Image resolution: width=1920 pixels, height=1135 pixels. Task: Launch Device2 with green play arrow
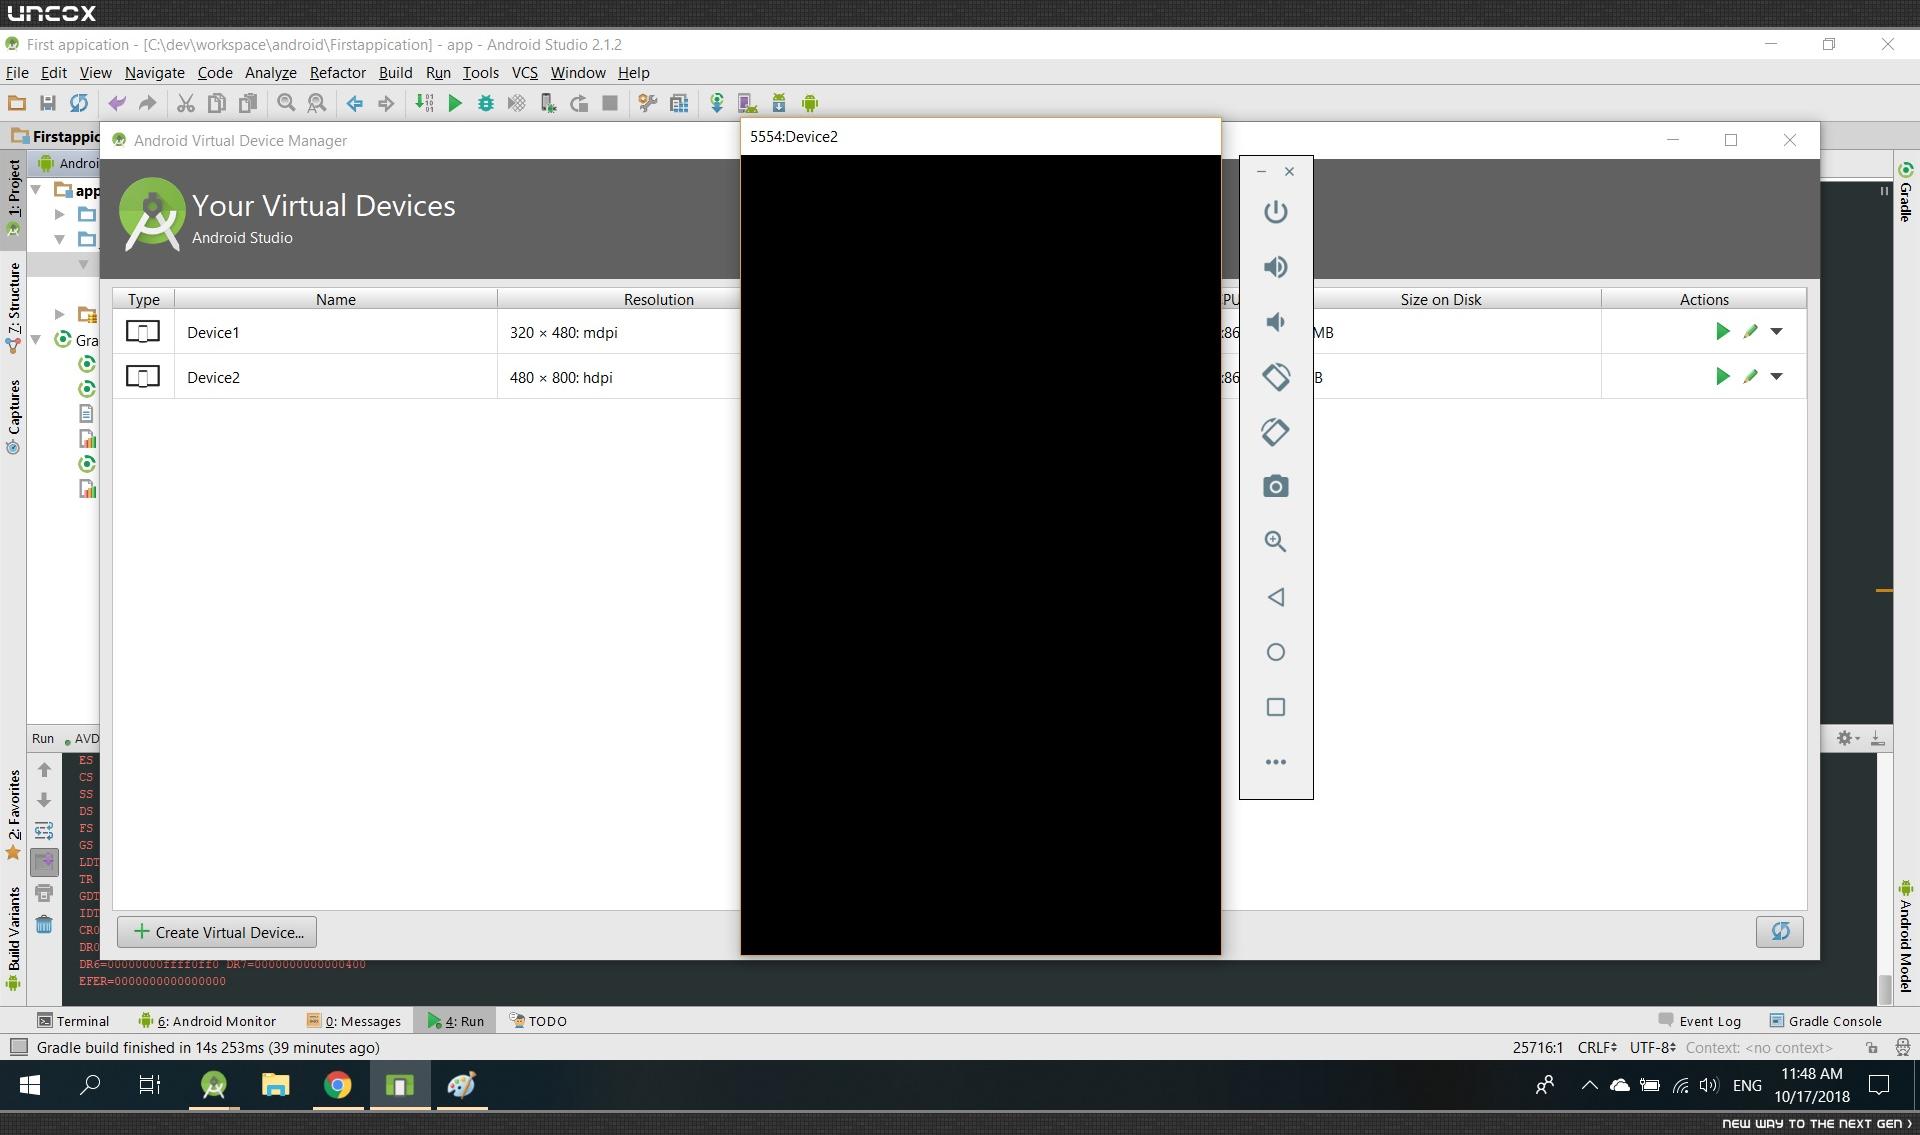tap(1722, 376)
